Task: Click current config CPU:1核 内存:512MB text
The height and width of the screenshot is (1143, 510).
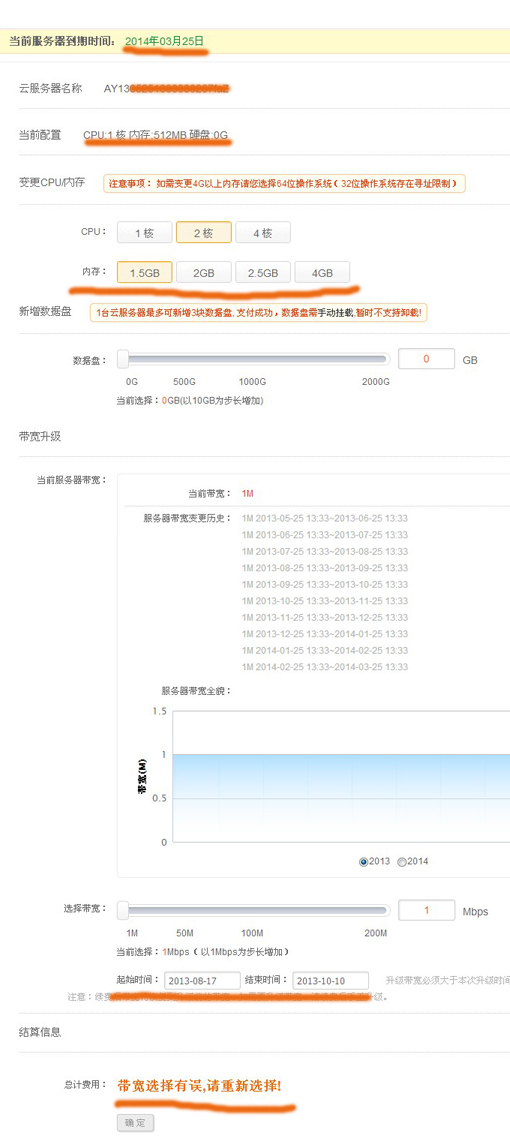Action: pos(156,135)
